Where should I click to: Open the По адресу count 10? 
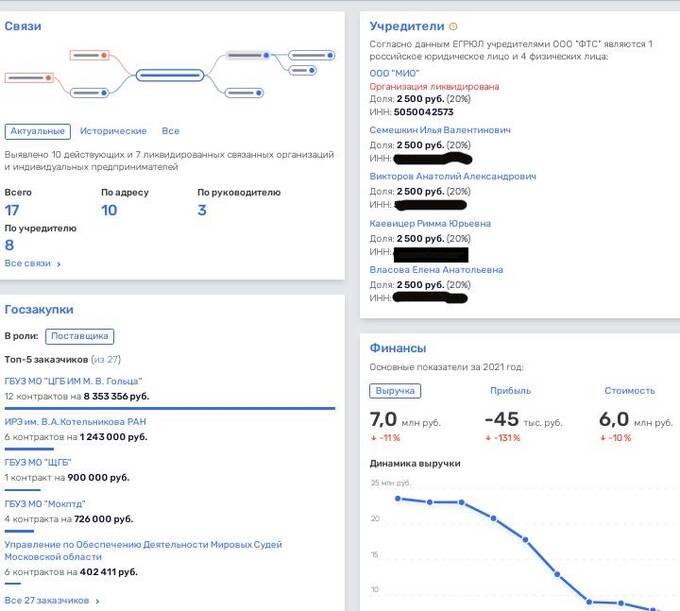(x=109, y=210)
